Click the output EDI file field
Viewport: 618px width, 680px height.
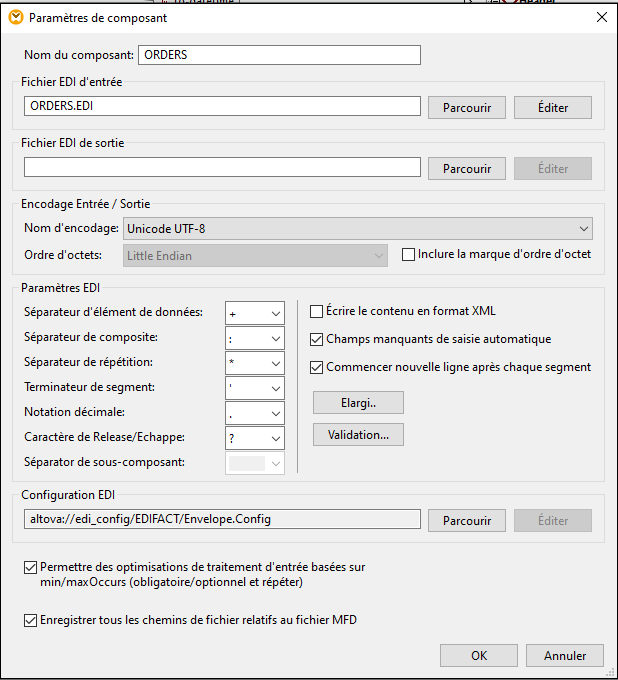coord(222,168)
